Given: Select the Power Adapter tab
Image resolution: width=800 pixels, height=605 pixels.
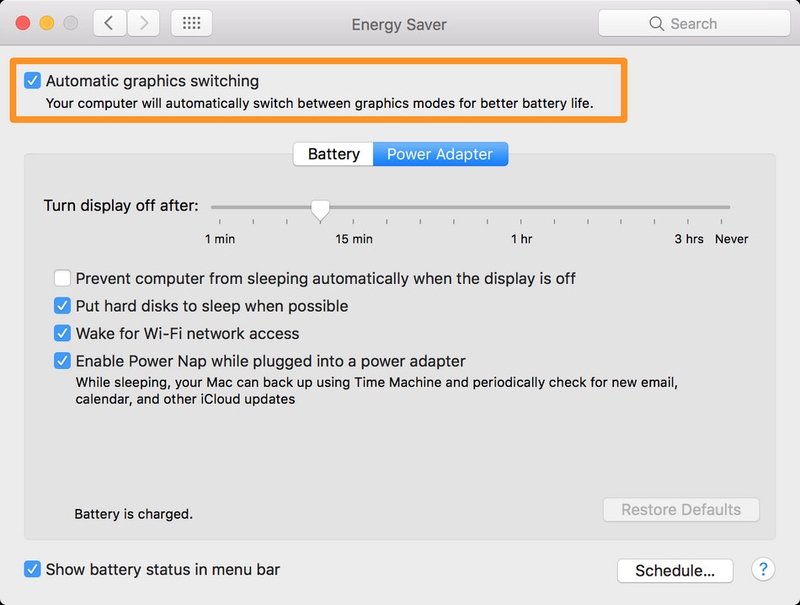Looking at the screenshot, I should 440,154.
